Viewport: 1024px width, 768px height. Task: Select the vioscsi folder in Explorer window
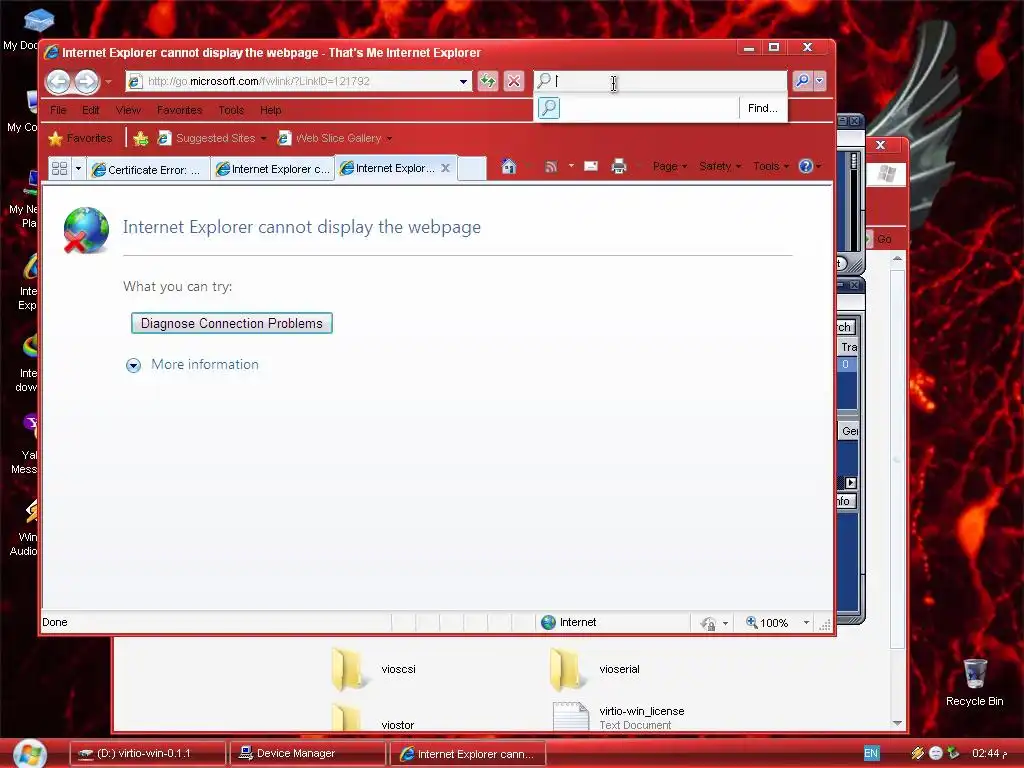point(374,669)
